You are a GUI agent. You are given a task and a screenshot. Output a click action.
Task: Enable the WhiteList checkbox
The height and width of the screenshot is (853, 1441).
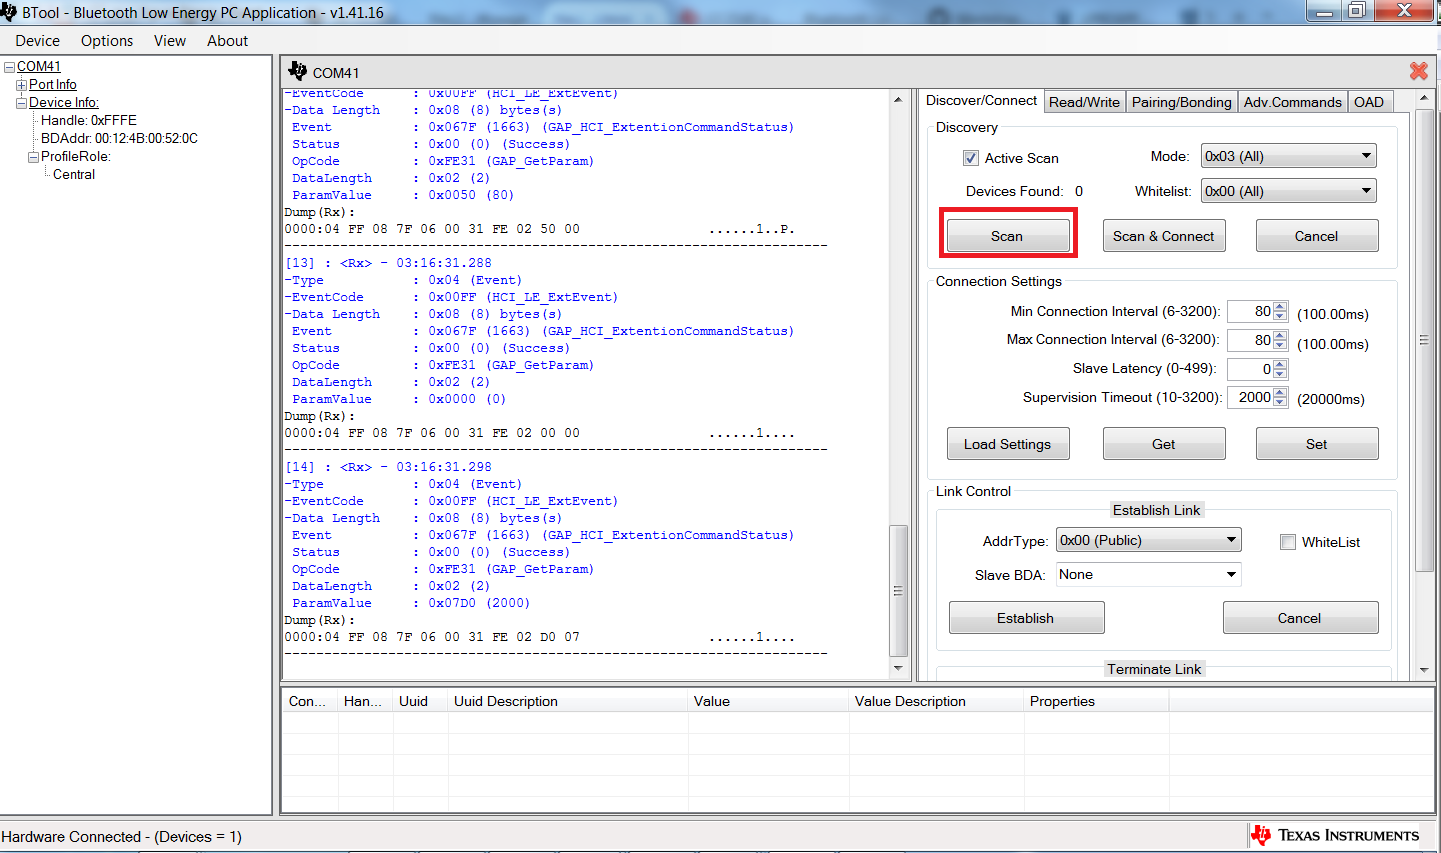tap(1288, 542)
